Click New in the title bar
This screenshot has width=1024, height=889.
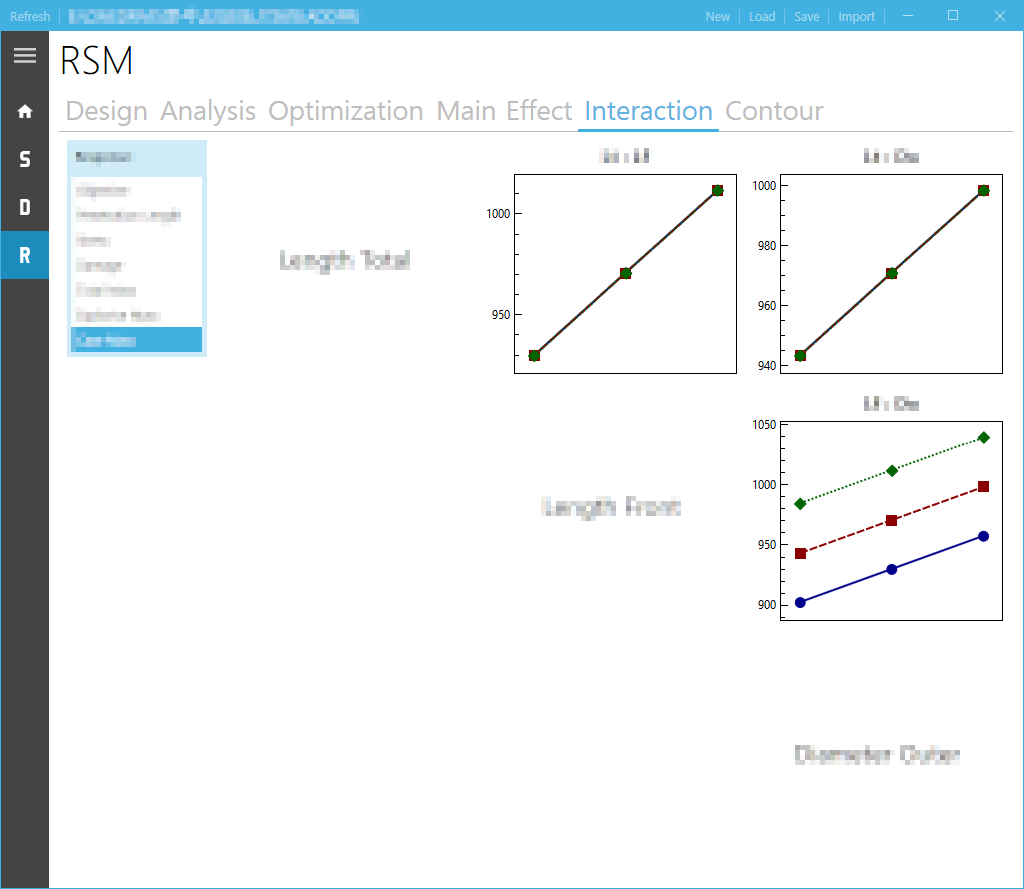point(718,16)
